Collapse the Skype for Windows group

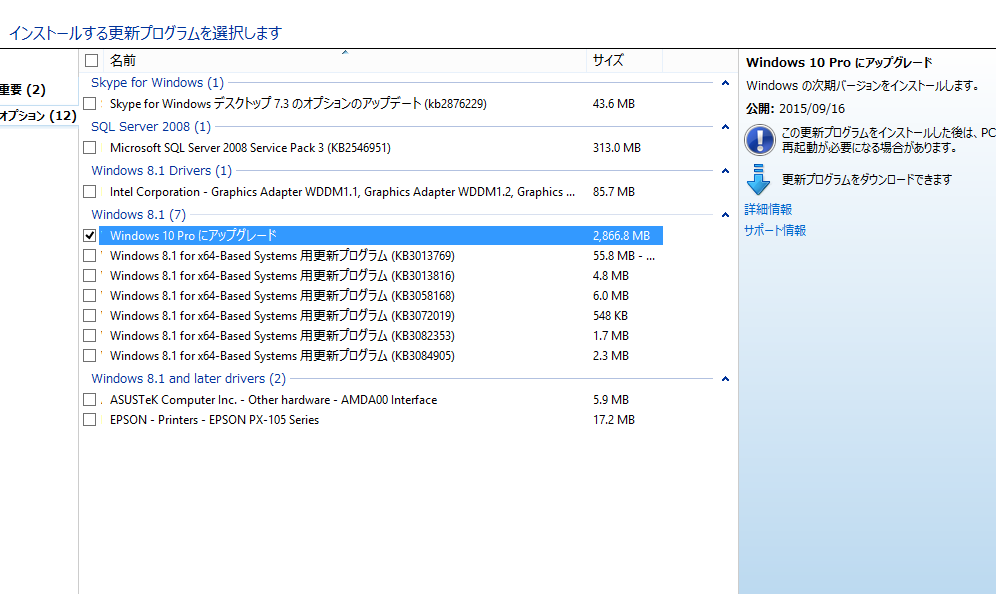coord(725,83)
